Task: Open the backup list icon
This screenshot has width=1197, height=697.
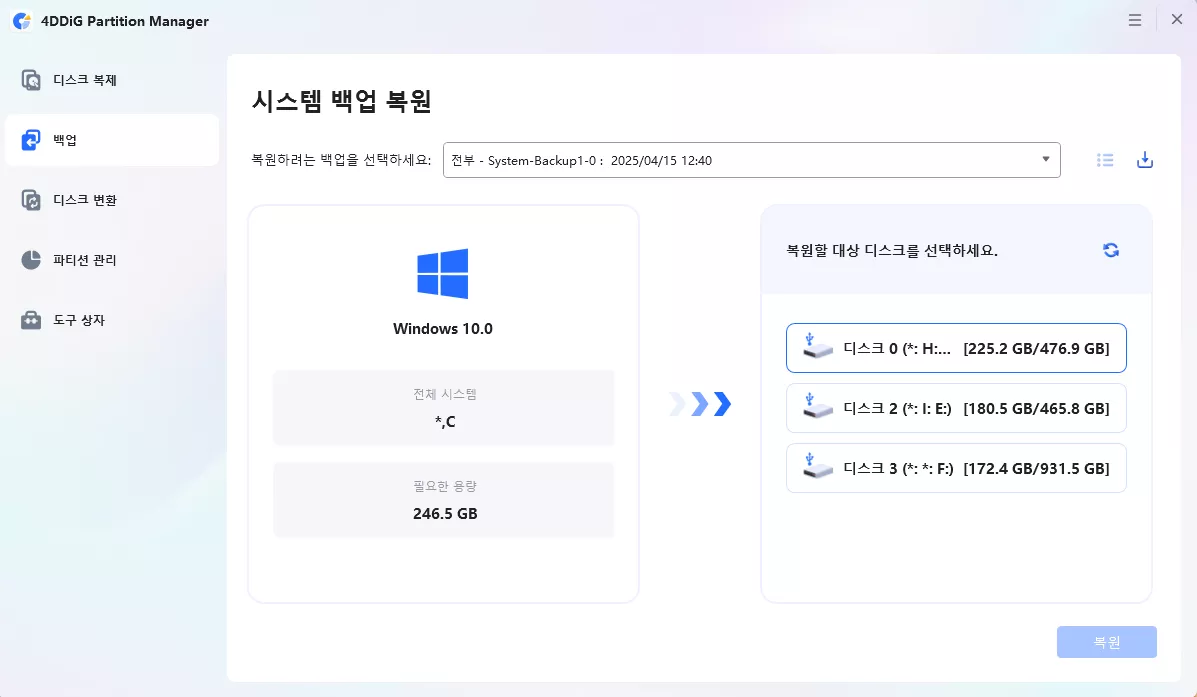Action: 1105,160
